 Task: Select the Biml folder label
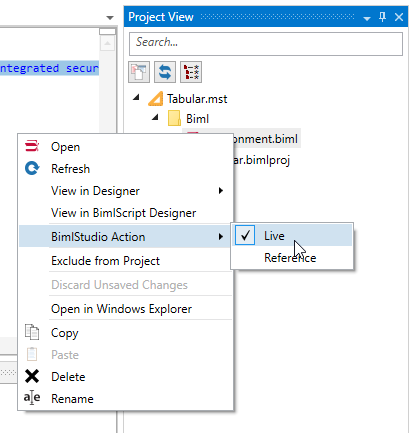(x=198, y=119)
